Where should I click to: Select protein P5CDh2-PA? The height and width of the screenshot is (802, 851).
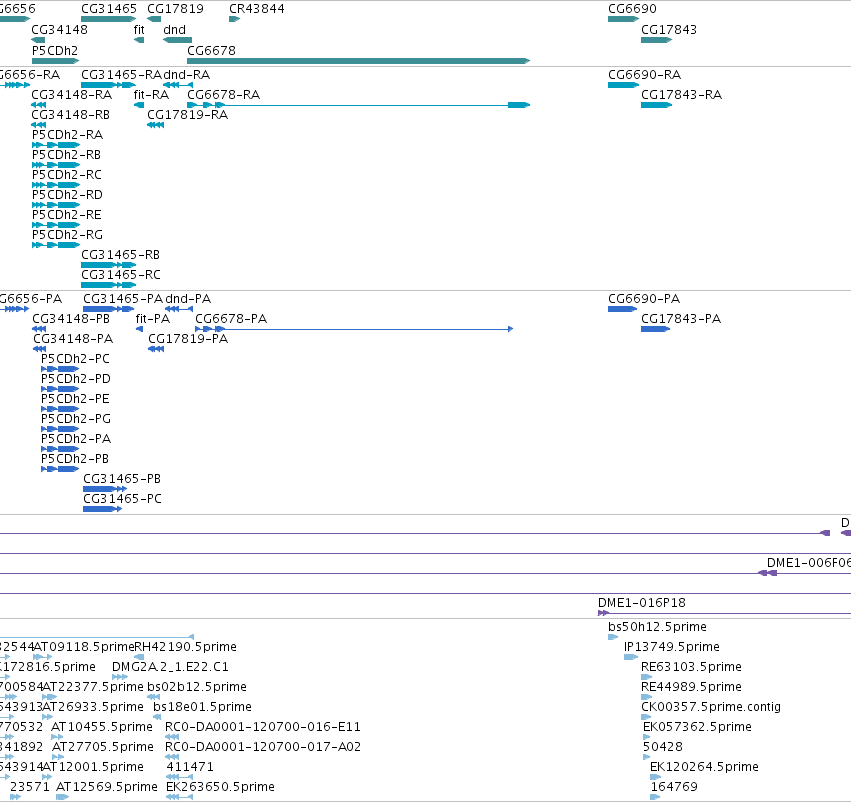76,439
